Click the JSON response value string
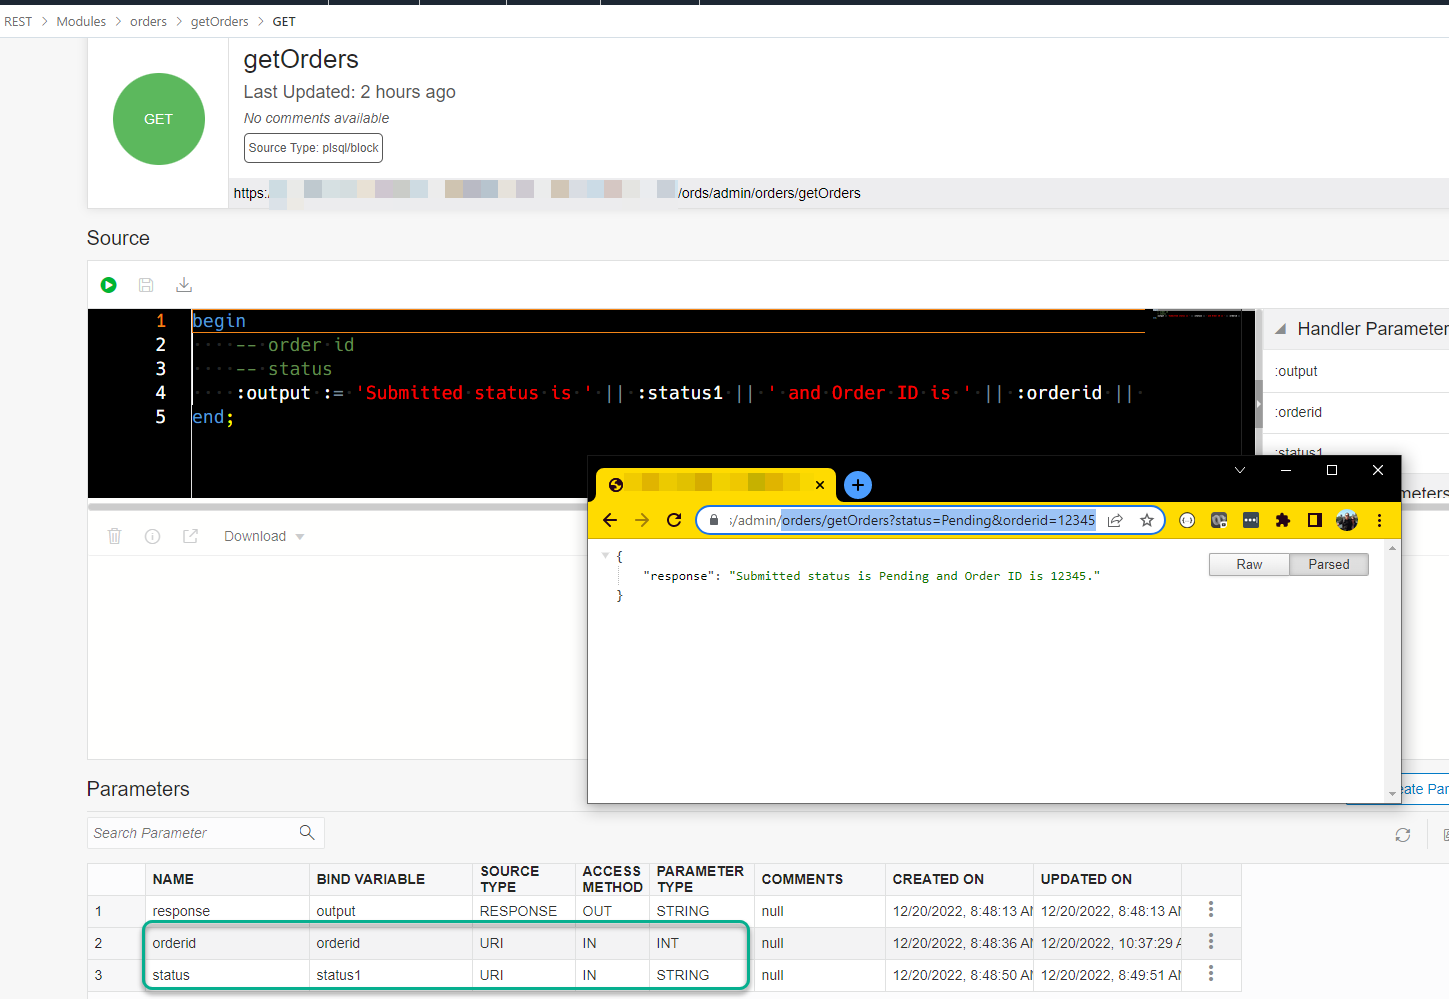 point(914,576)
